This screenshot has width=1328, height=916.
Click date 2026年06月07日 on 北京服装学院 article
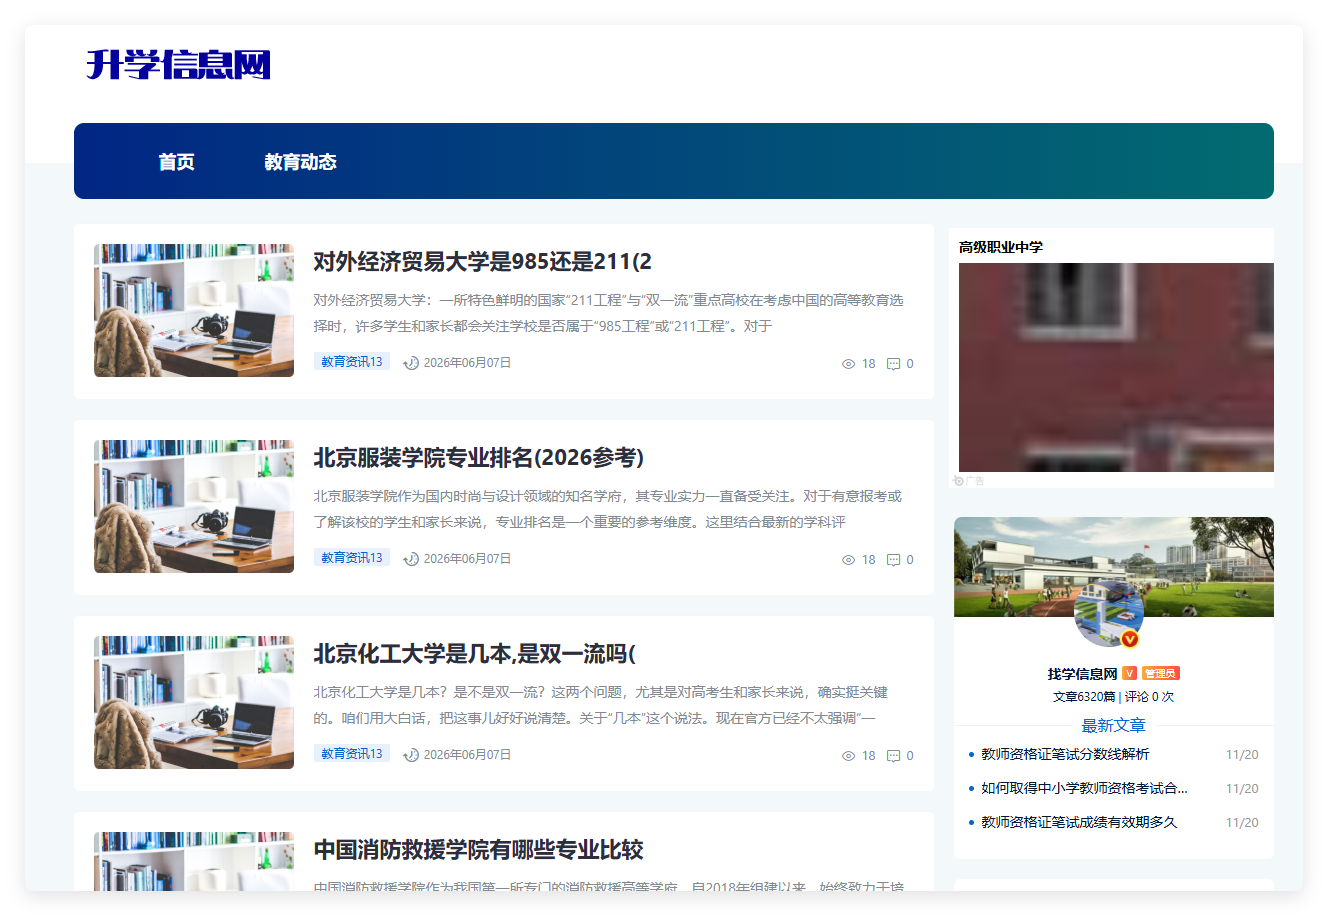[x=467, y=559]
